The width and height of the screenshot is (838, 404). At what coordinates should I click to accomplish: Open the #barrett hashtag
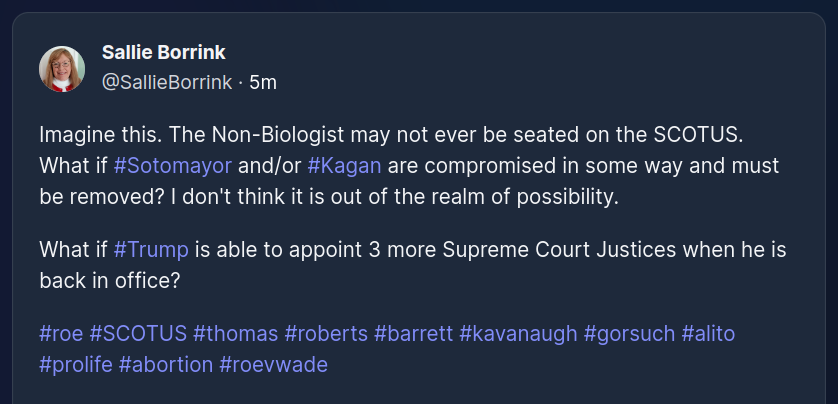(414, 333)
